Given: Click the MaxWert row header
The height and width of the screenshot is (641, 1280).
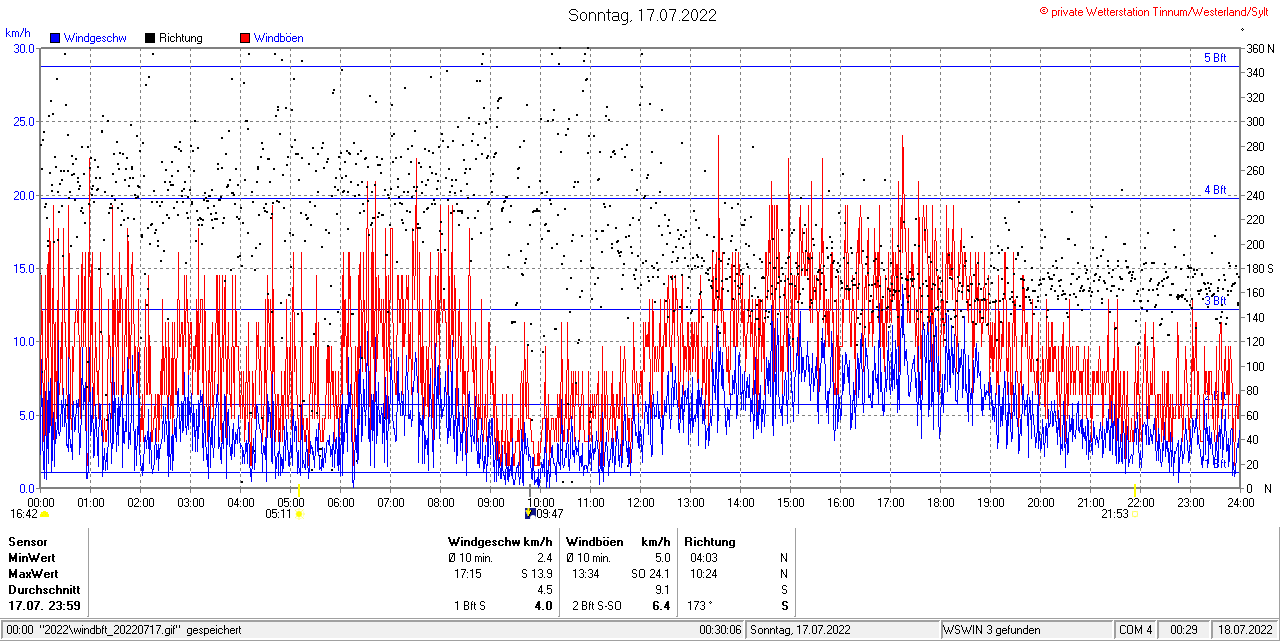Looking at the screenshot, I should [34, 574].
